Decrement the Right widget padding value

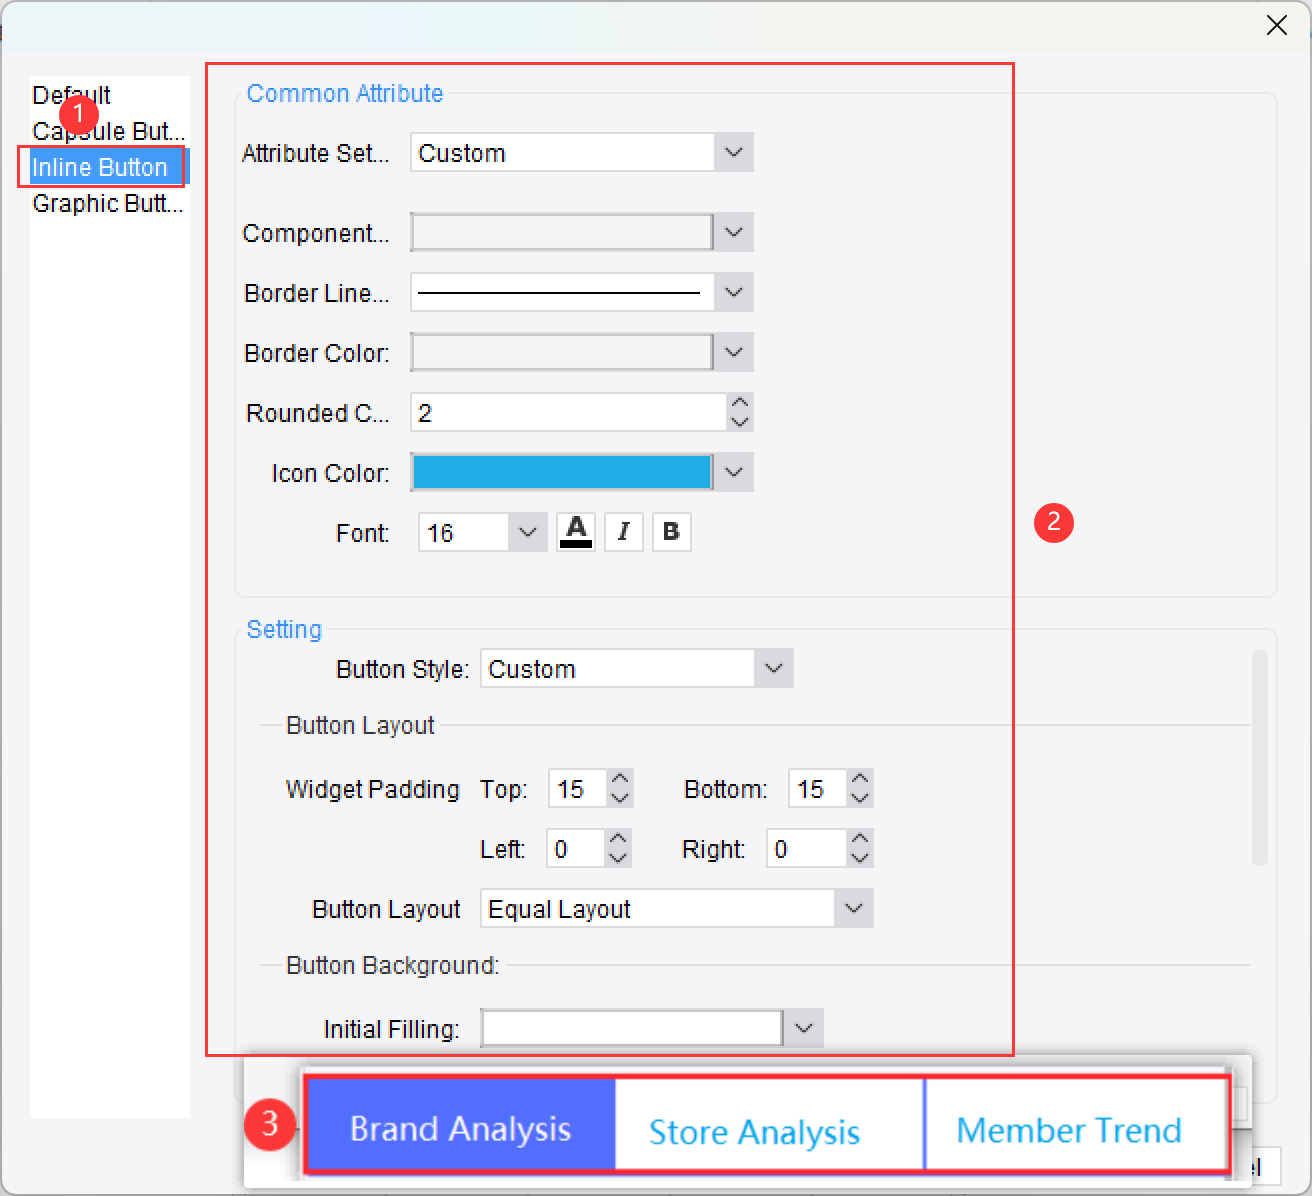tap(860, 856)
